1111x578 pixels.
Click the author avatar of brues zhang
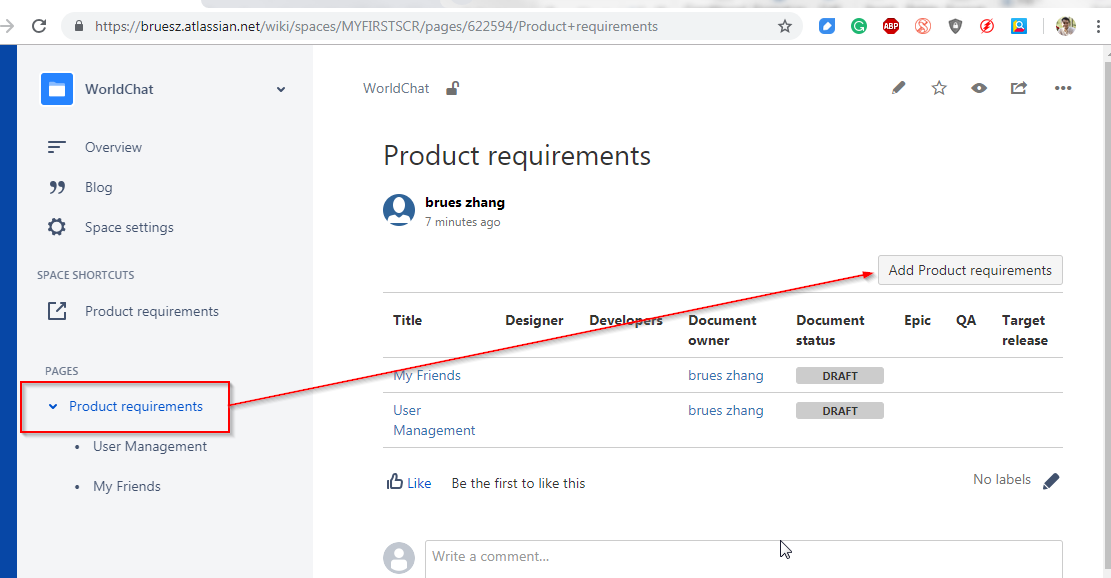click(399, 210)
